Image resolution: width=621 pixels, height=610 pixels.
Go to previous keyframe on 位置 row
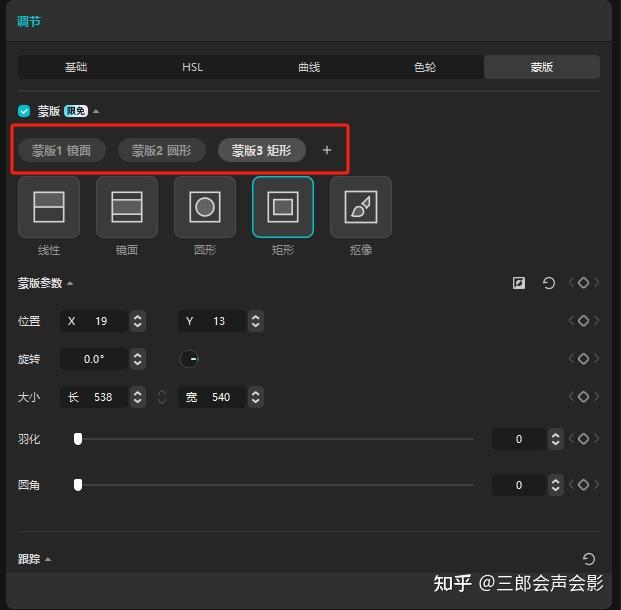[571, 320]
